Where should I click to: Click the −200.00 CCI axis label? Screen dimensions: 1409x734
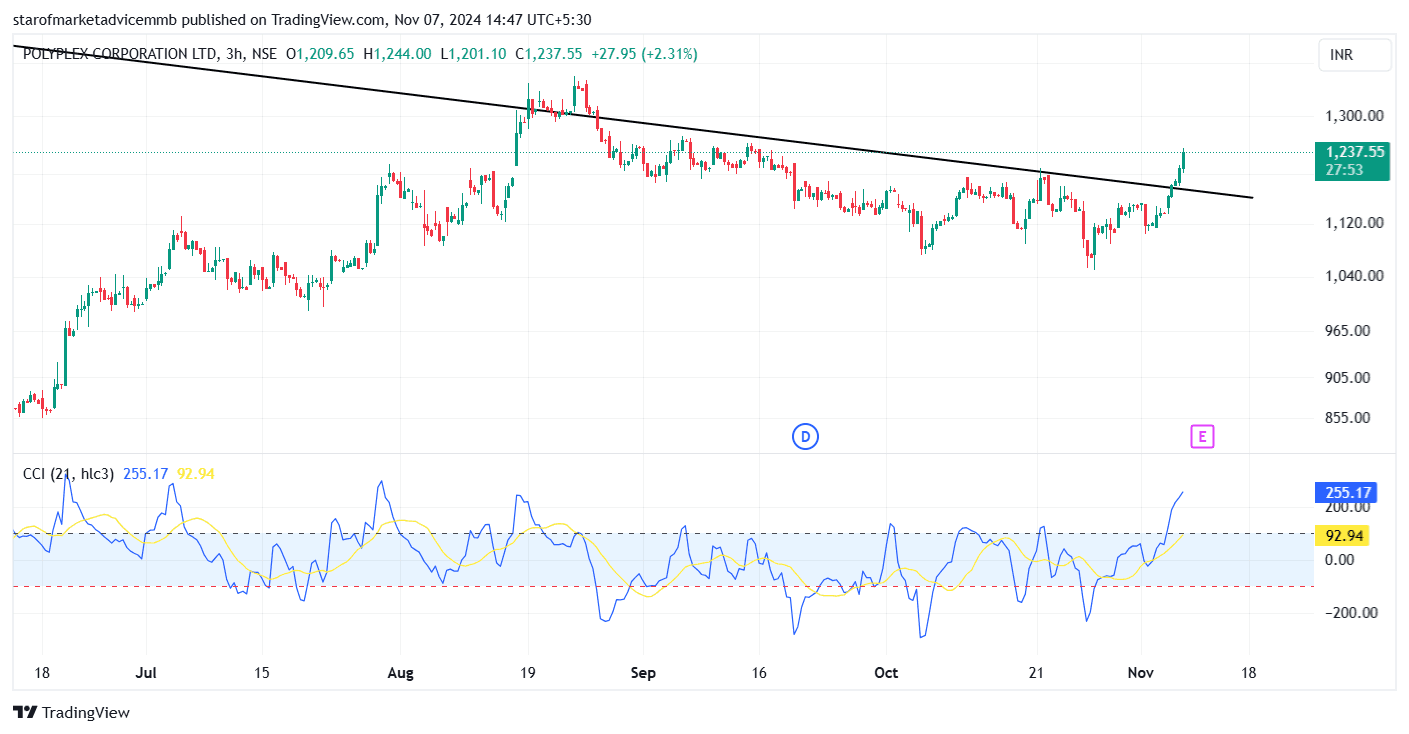point(1352,613)
